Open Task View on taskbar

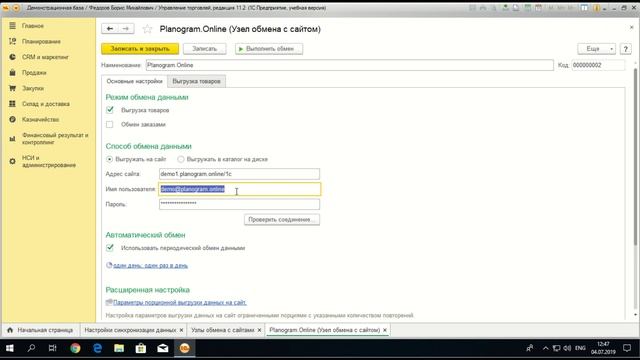[x=53, y=348]
